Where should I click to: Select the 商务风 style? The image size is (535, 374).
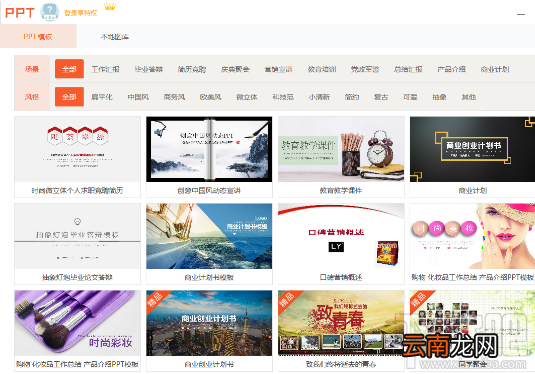coord(174,97)
